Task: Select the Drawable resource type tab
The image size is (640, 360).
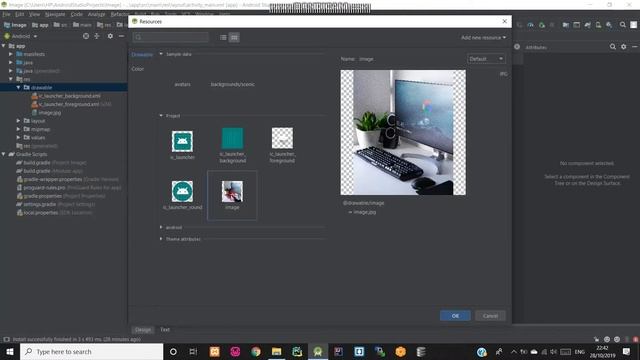Action: click(x=142, y=54)
